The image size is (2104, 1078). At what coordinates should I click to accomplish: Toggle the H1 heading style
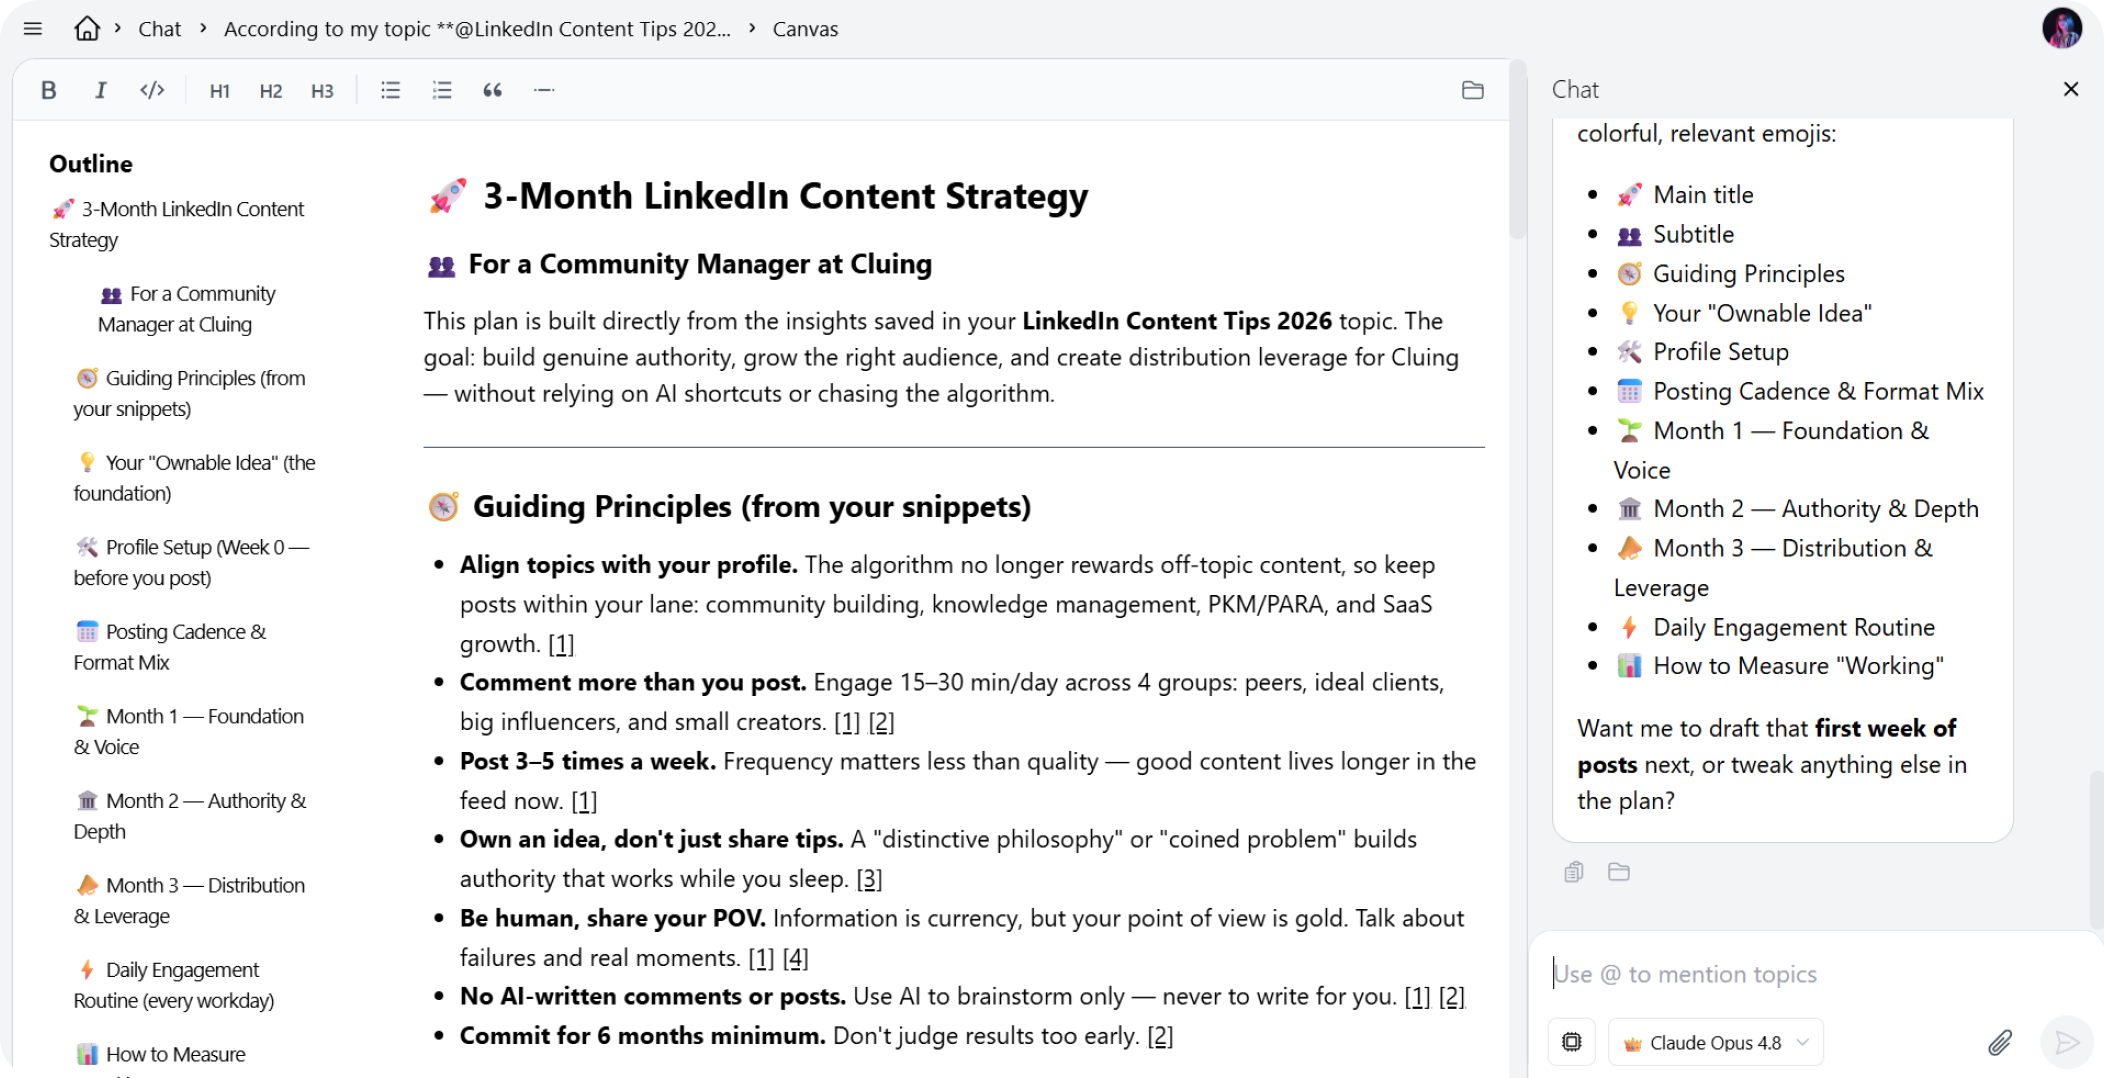[x=220, y=91]
